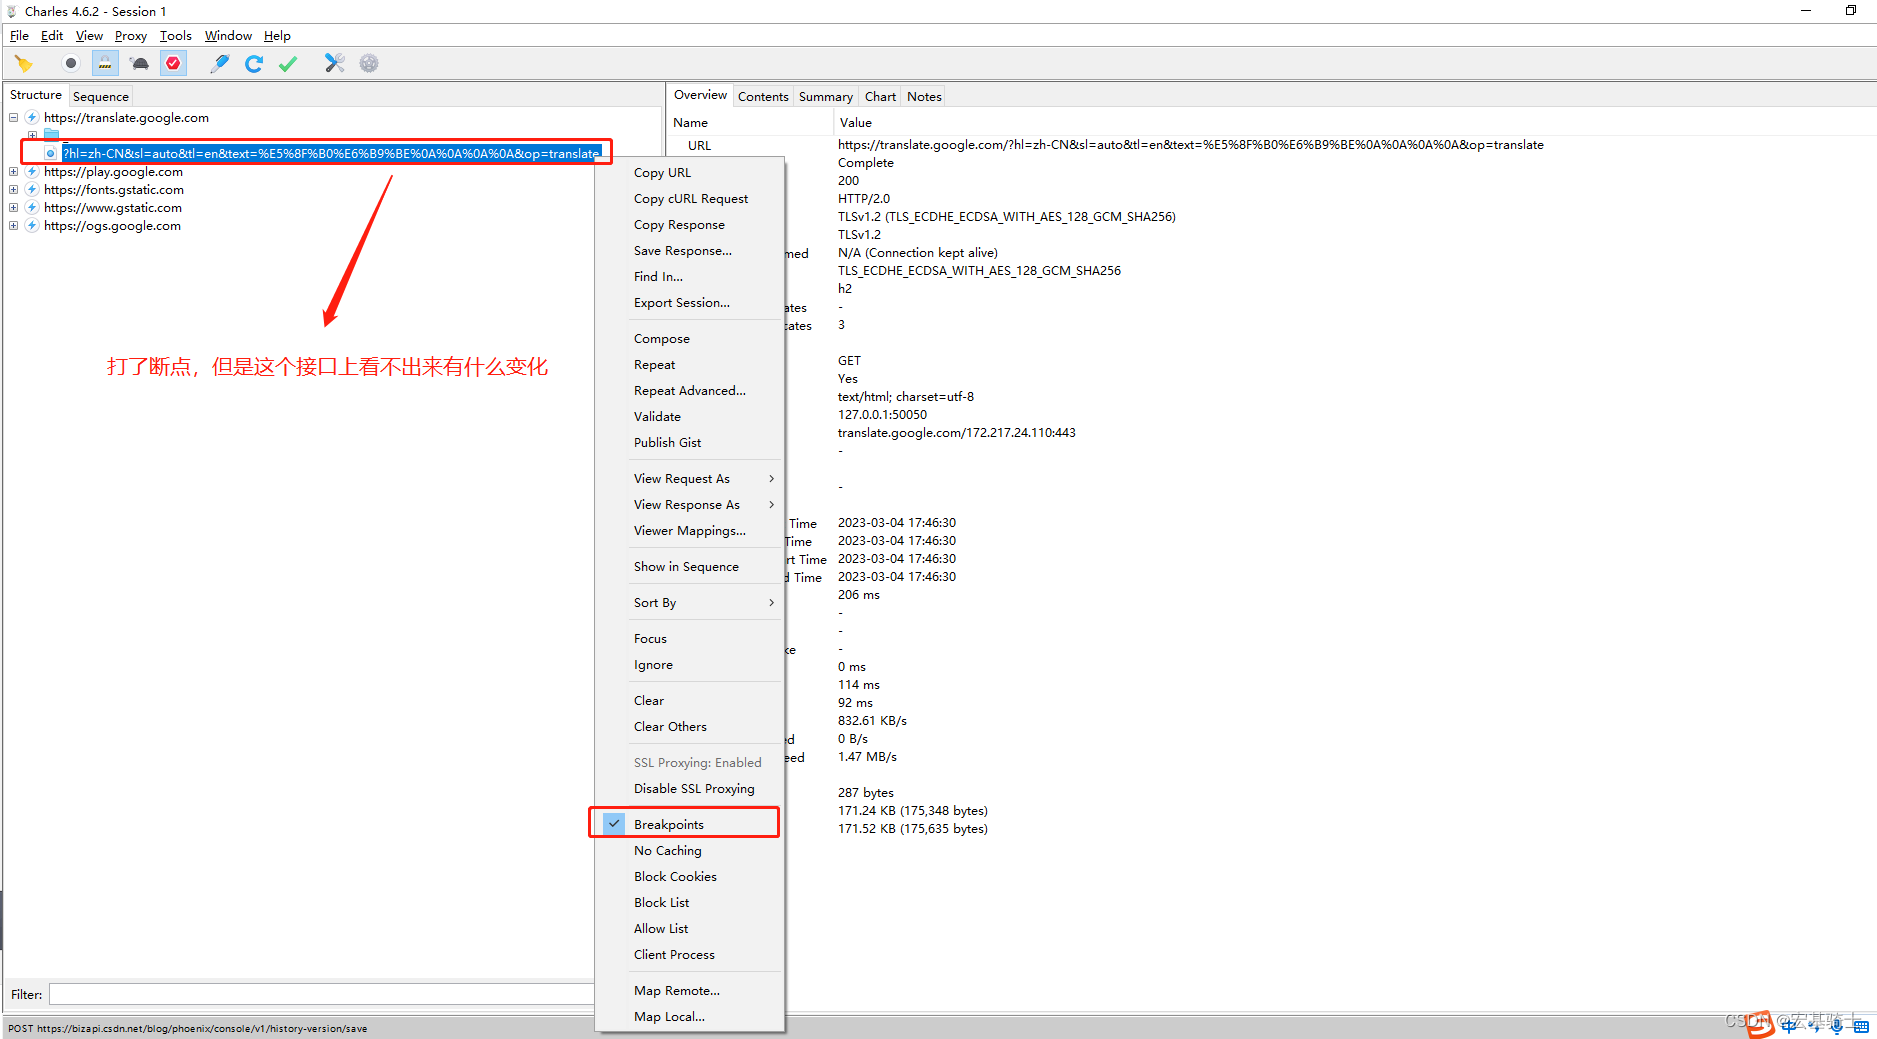This screenshot has width=1877, height=1039.
Task: Click the broom Clear Session icon
Action: tap(23, 64)
